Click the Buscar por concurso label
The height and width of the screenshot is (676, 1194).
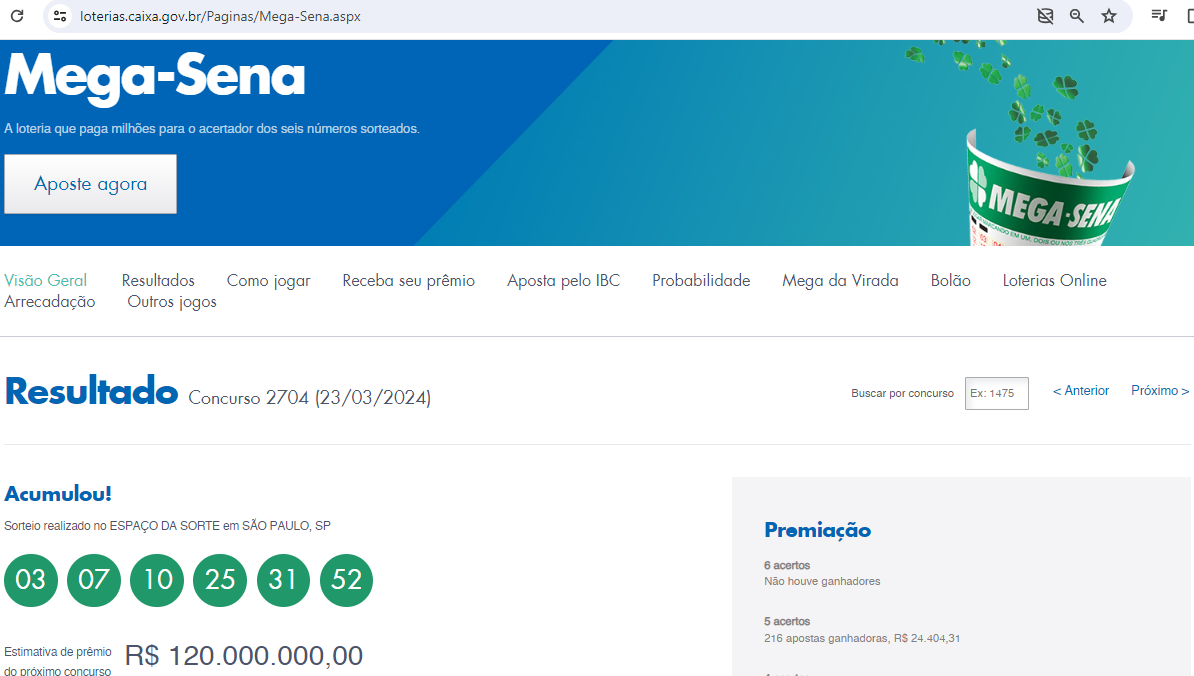pyautogui.click(x=902, y=394)
